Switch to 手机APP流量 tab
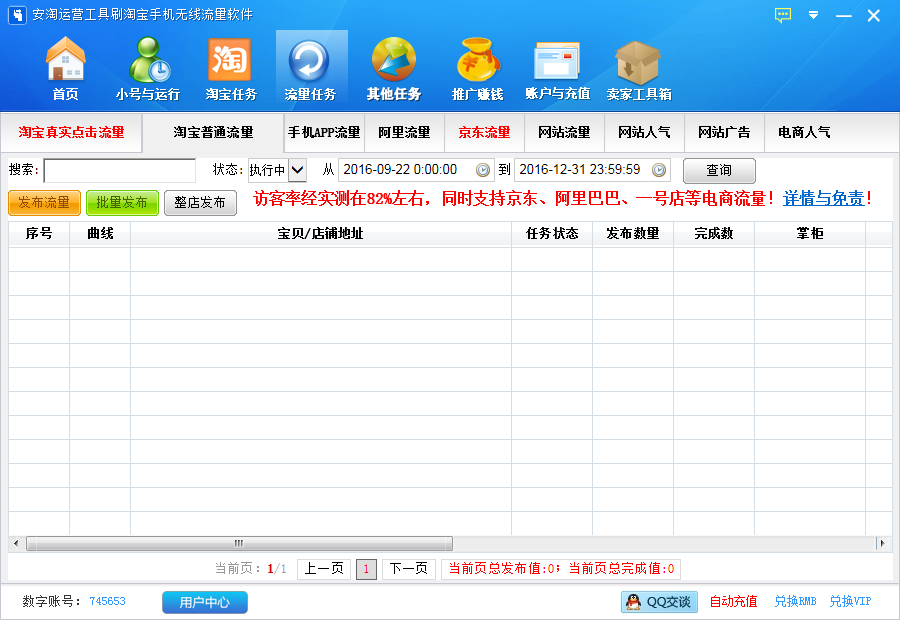The height and width of the screenshot is (620, 900). [324, 133]
